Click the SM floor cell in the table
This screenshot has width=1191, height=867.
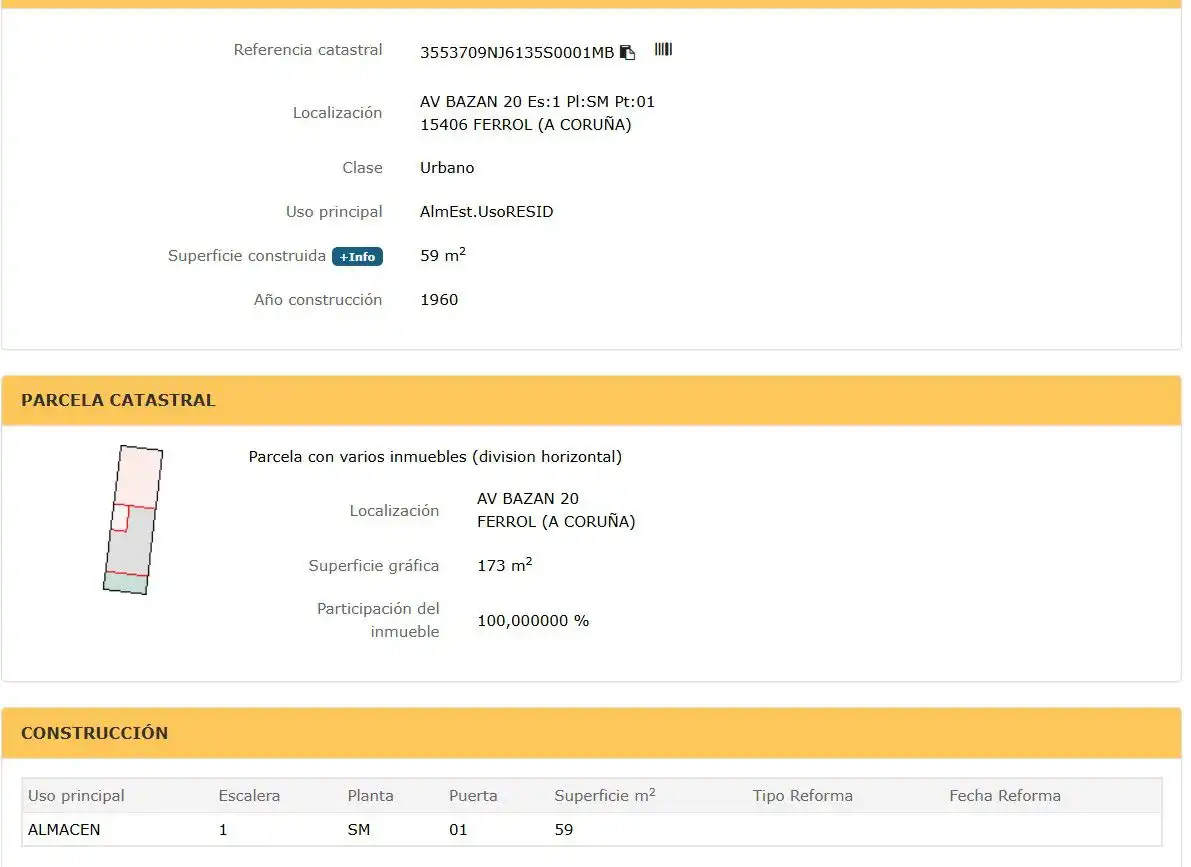(x=359, y=830)
